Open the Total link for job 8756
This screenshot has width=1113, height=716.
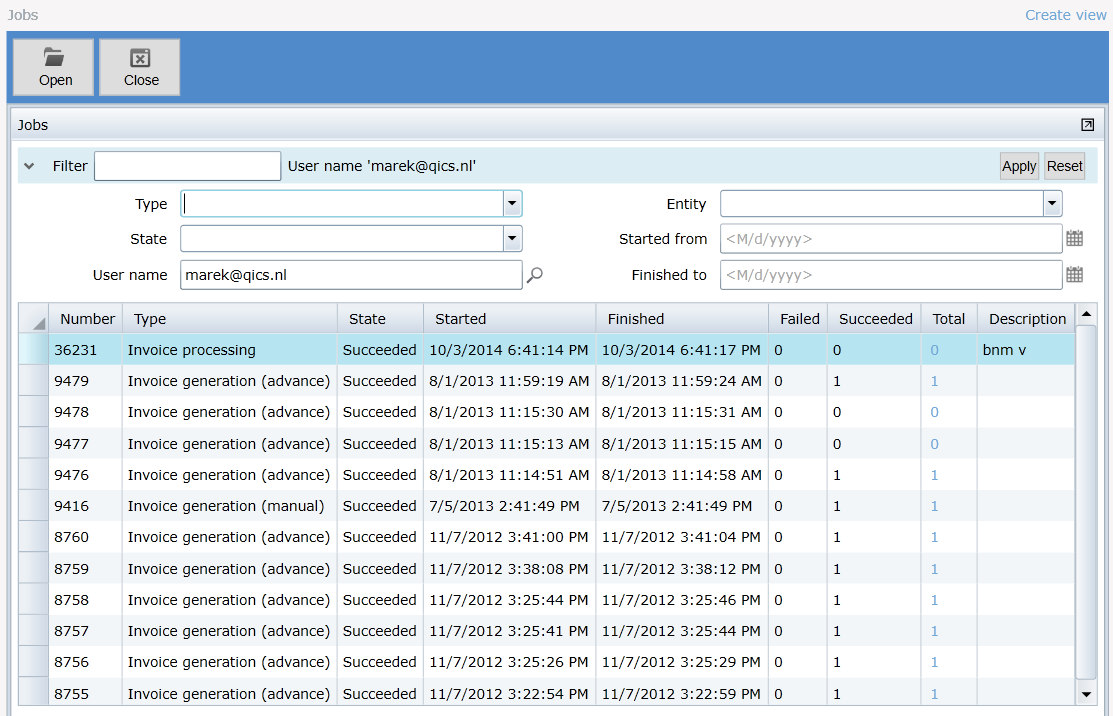(934, 662)
